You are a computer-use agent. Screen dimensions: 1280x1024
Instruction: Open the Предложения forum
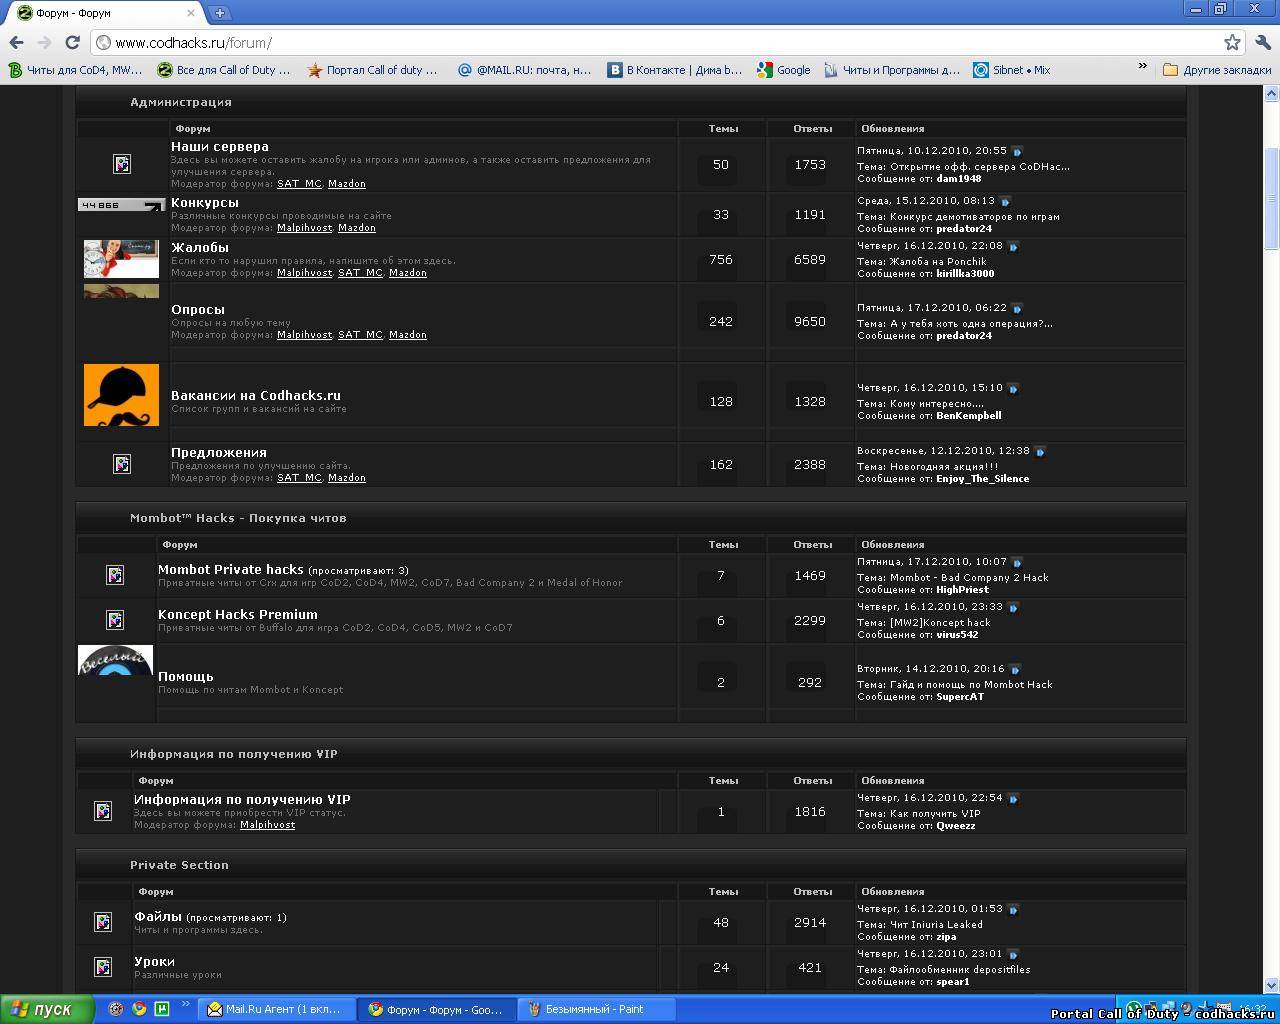tap(218, 453)
